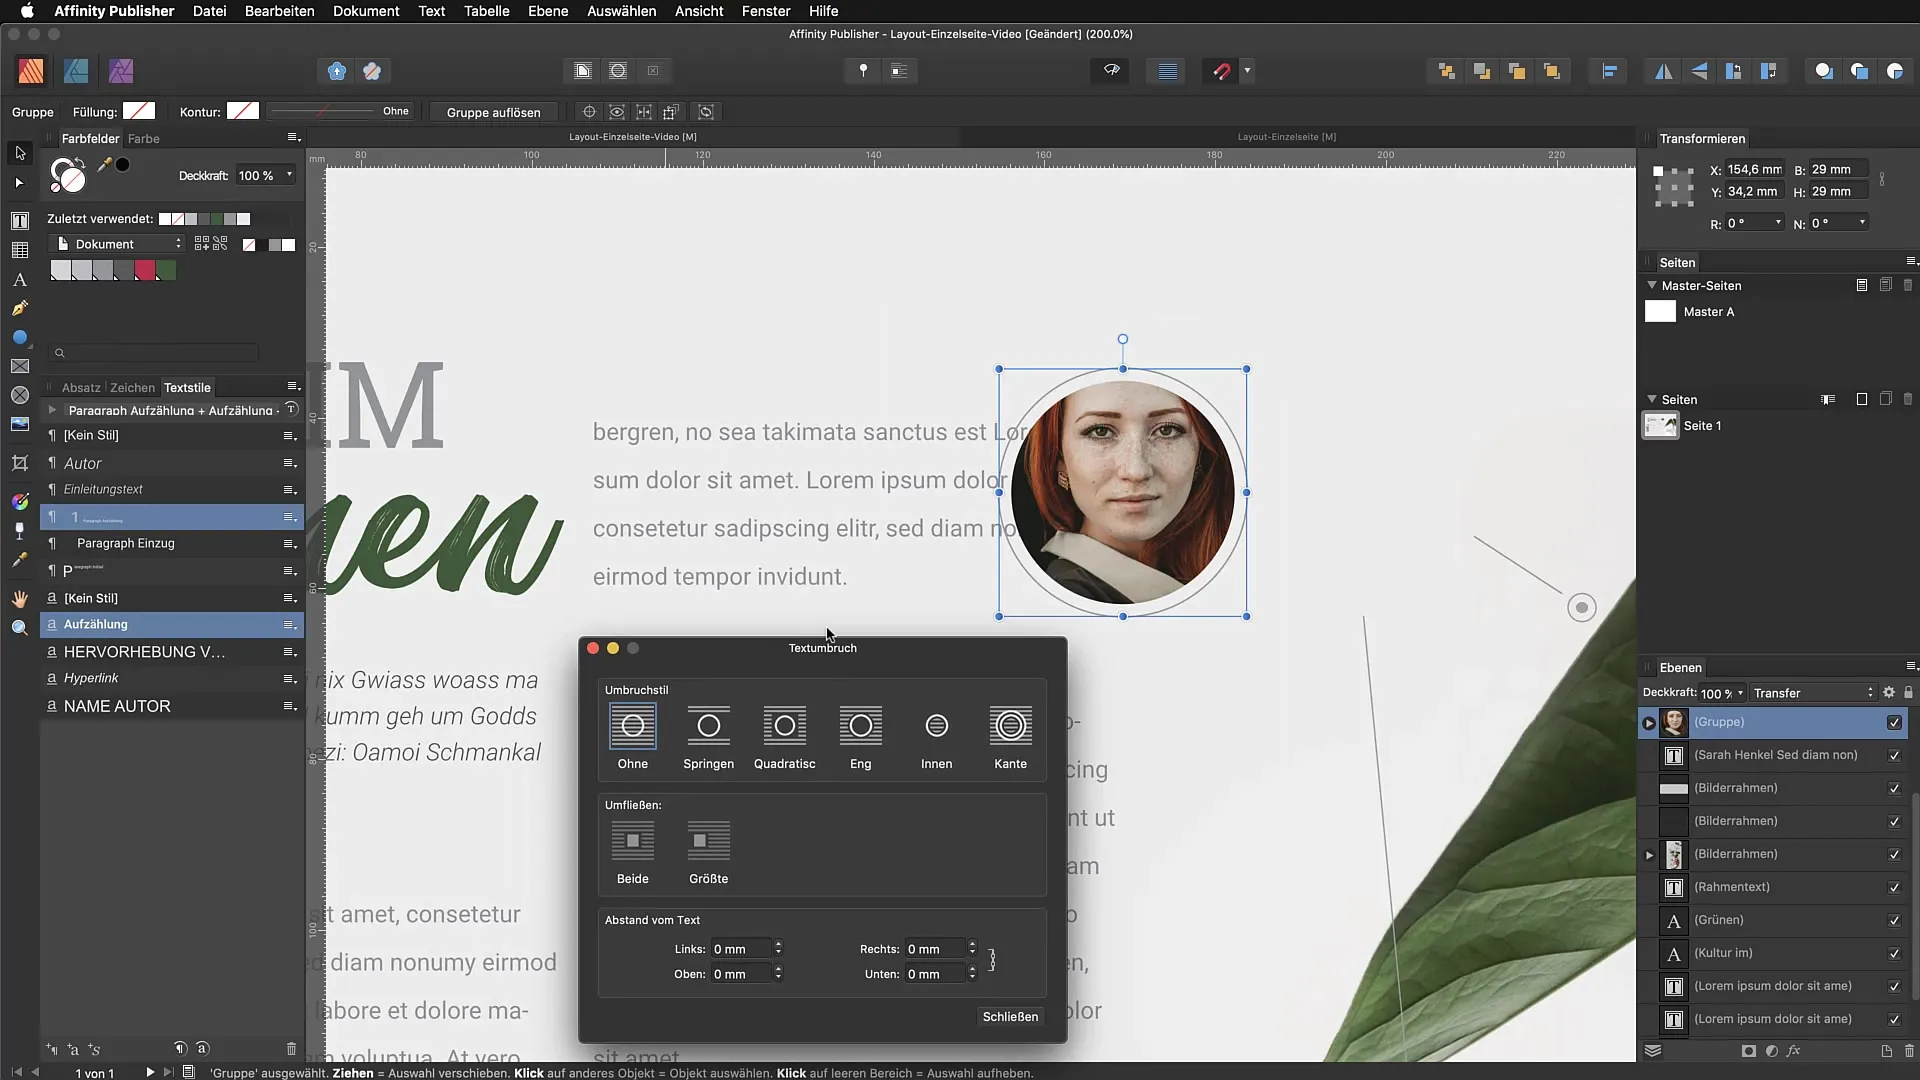
Task: Switch to Publisher persona icon
Action: click(x=31, y=71)
